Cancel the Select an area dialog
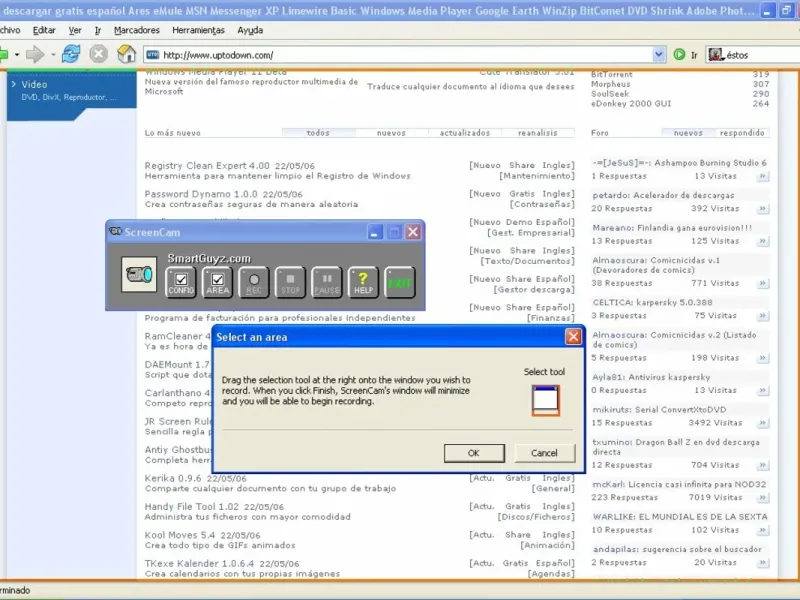The width and height of the screenshot is (800, 600). tap(544, 453)
